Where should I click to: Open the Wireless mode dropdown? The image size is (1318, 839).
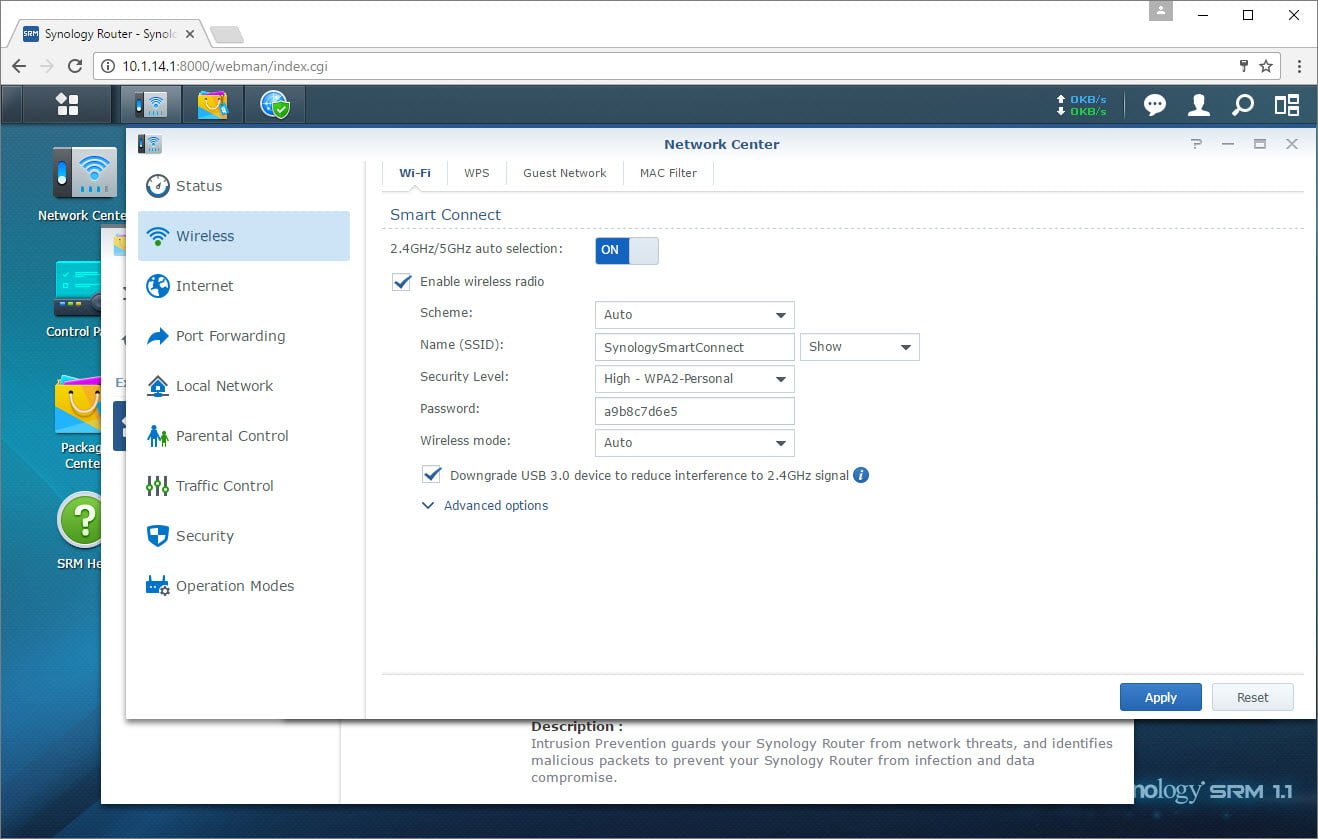[694, 442]
